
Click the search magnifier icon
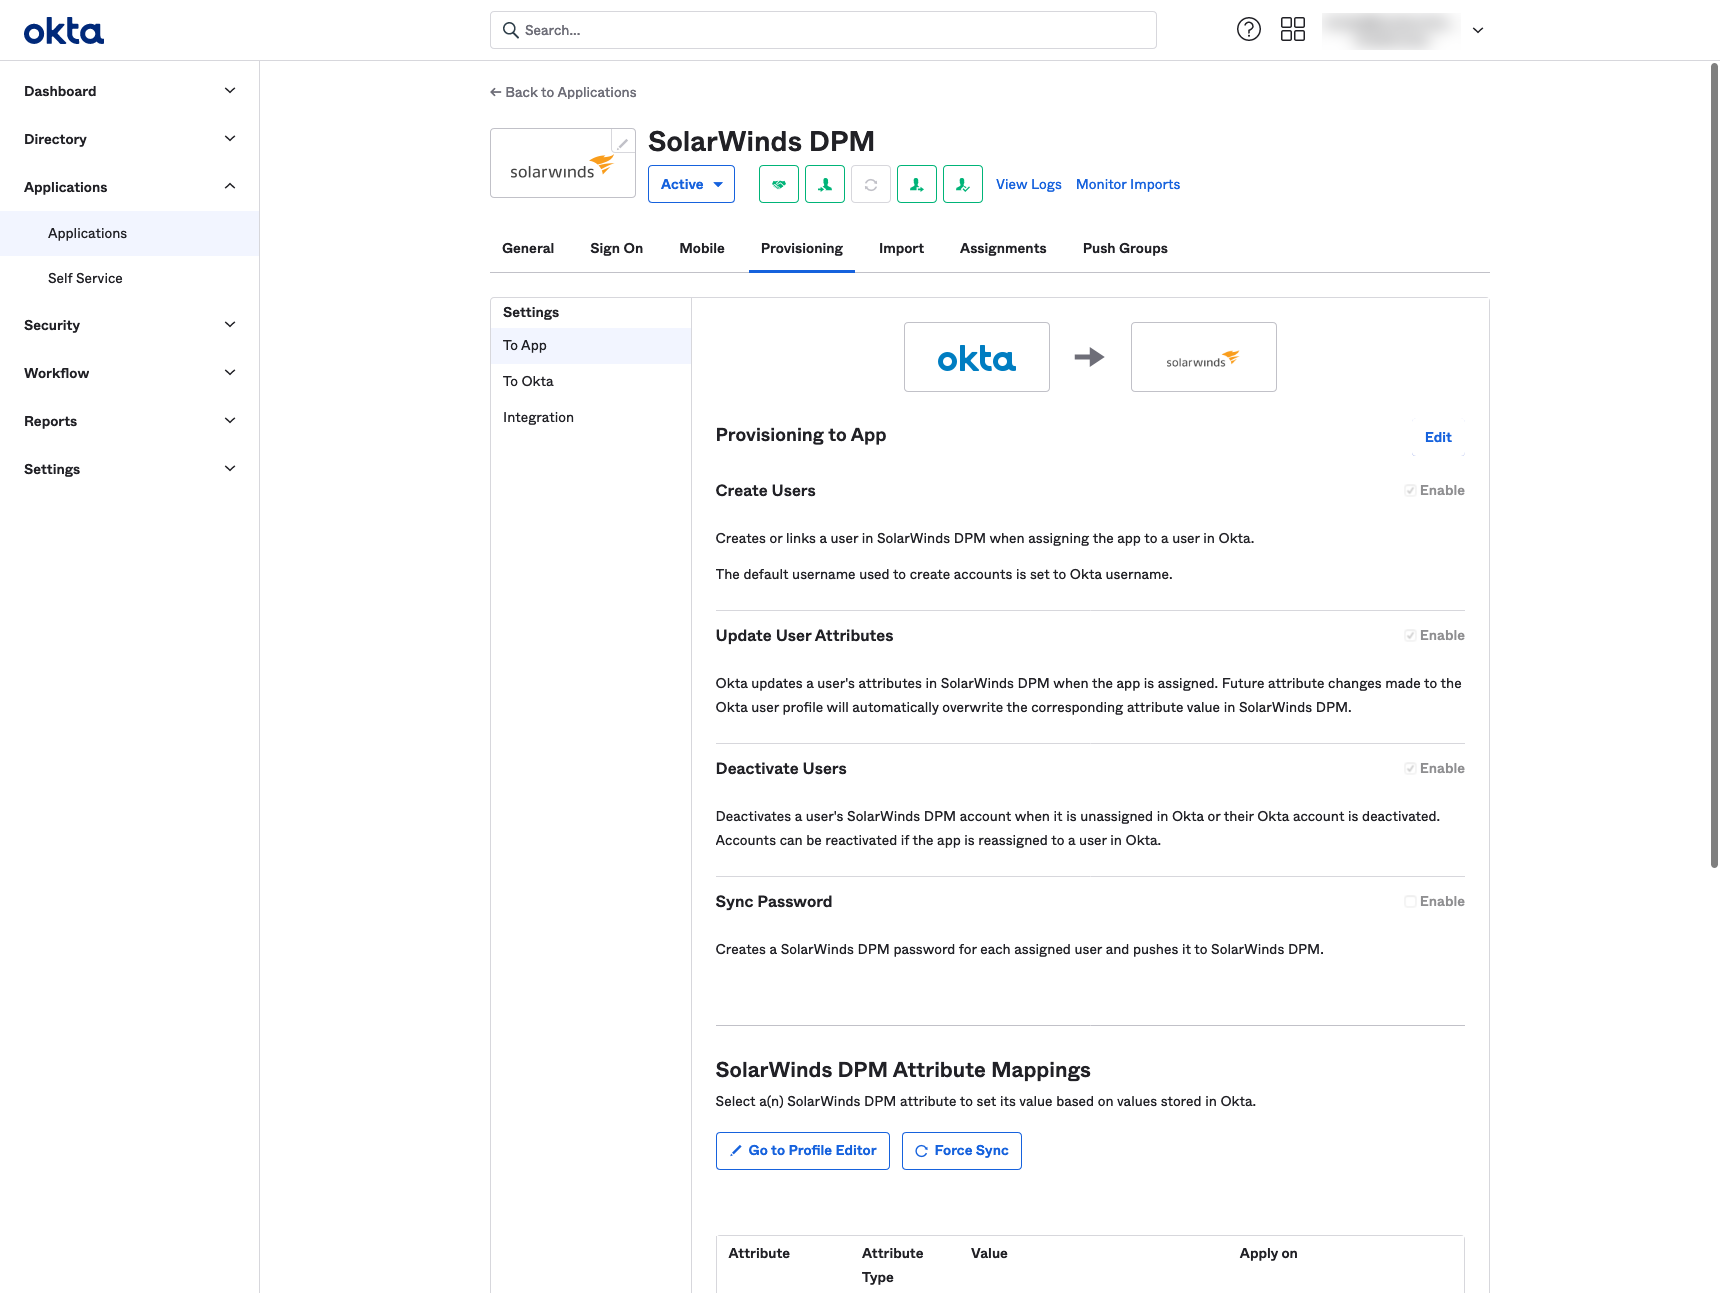coord(510,30)
